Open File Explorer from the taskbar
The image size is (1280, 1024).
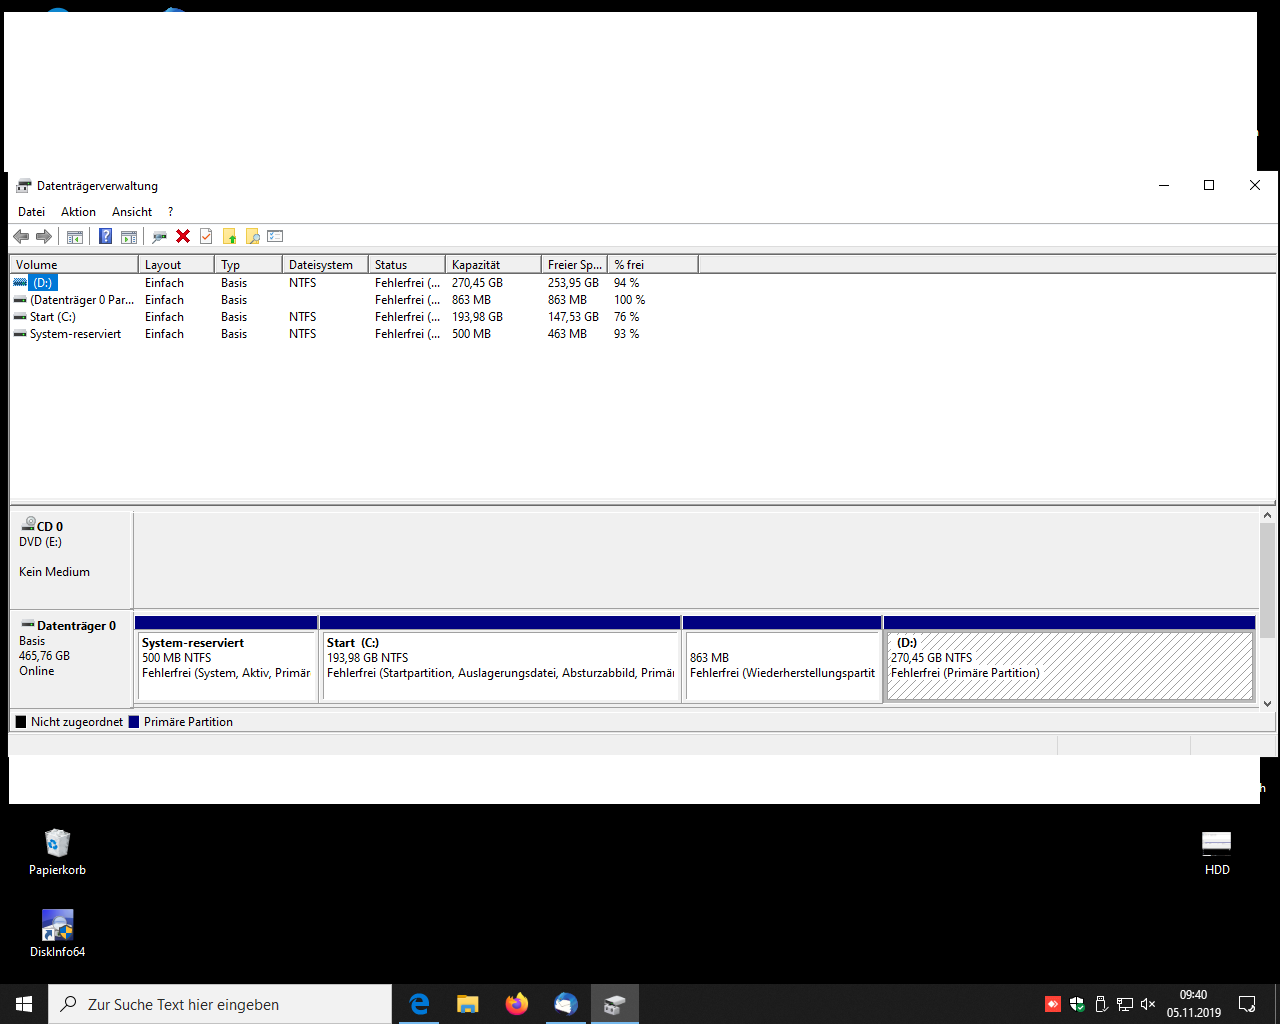[x=467, y=1004]
